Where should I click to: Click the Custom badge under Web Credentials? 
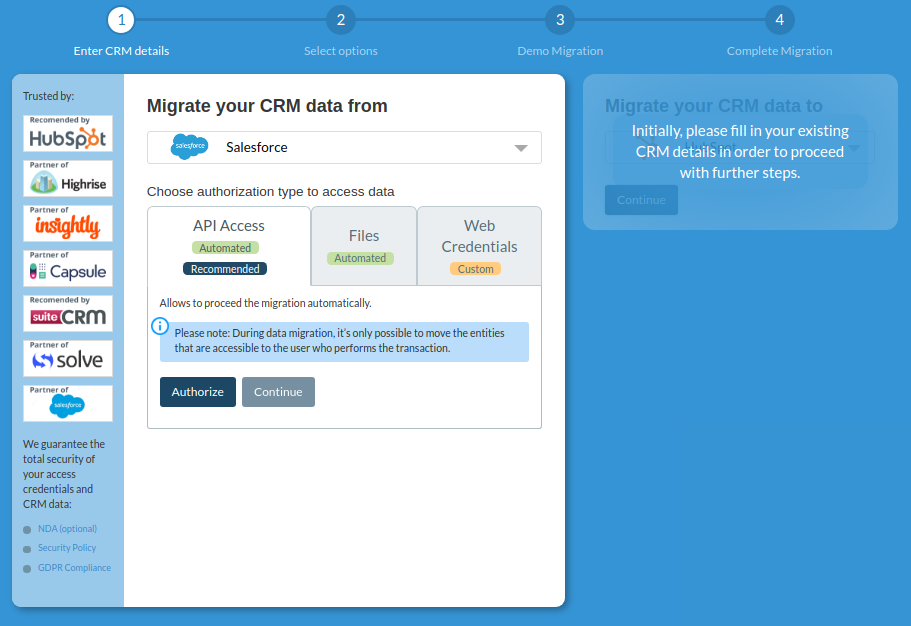475,269
